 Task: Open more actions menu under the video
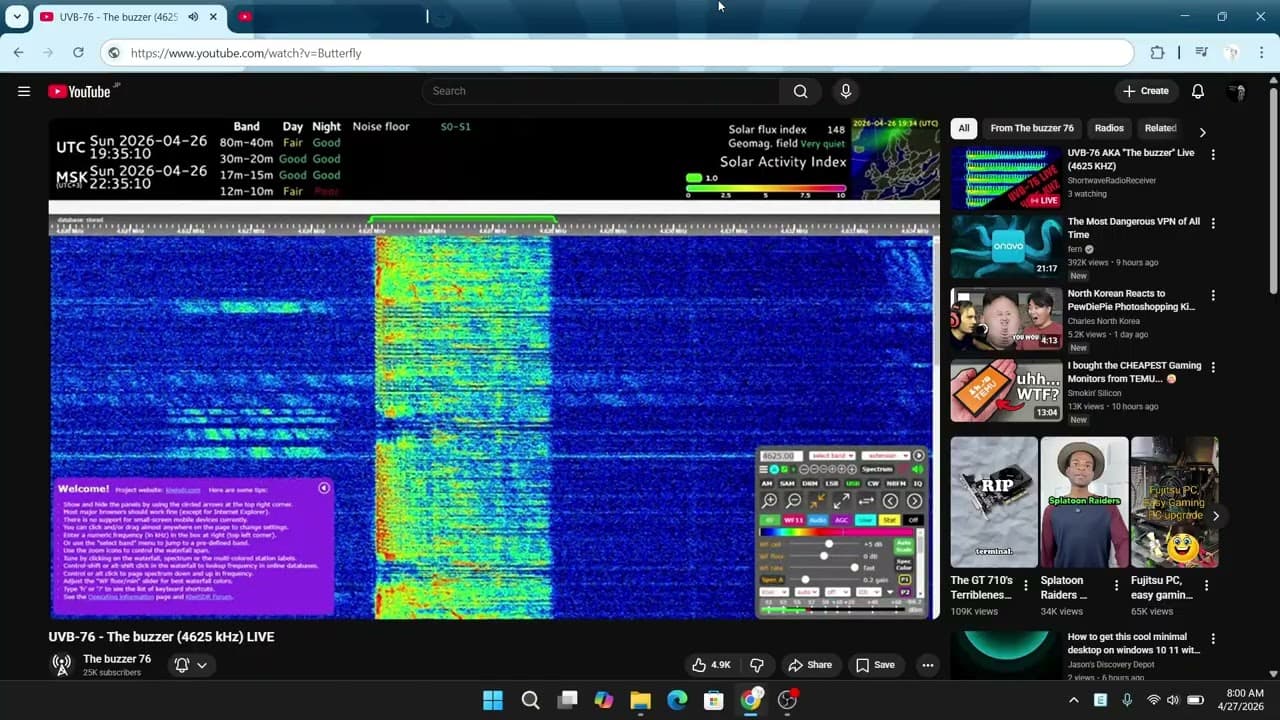pyautogui.click(x=928, y=665)
